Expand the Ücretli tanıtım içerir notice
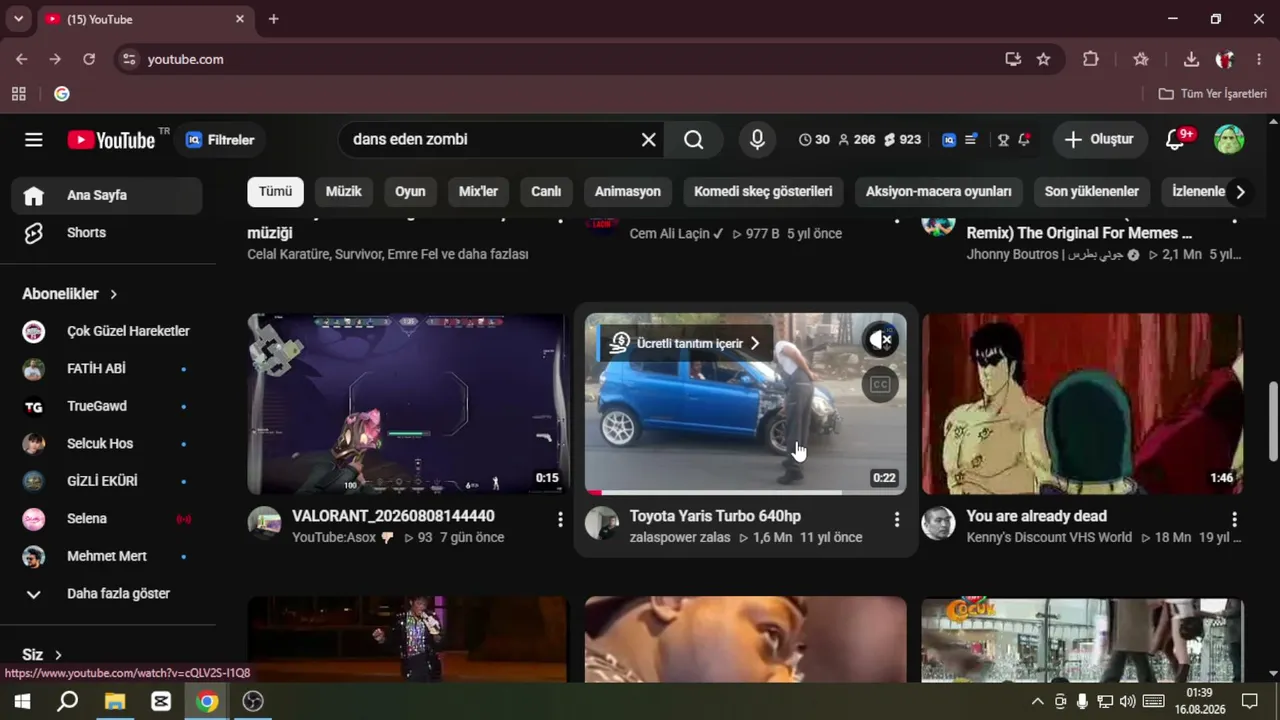Image resolution: width=1280 pixels, height=720 pixels. coord(686,343)
